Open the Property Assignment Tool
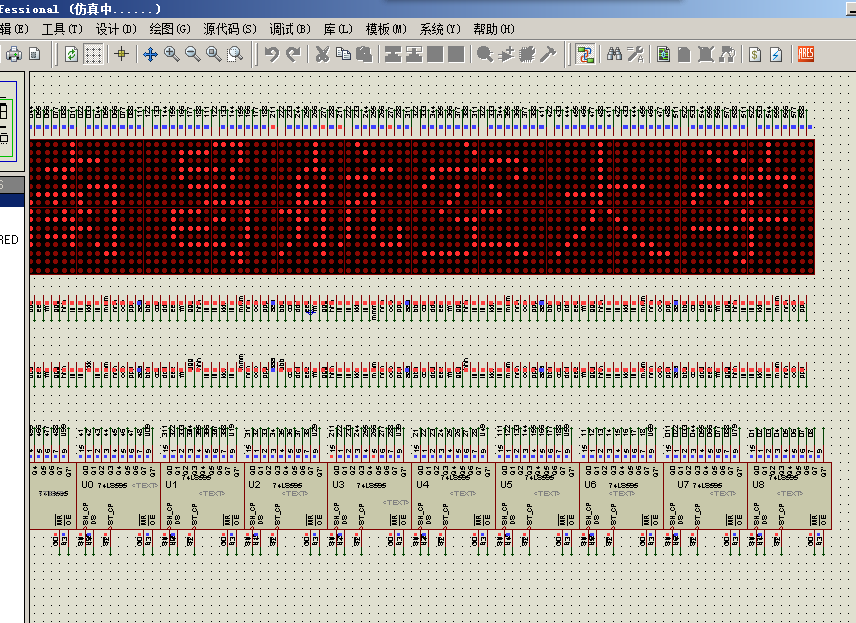This screenshot has width=856, height=623. [635, 54]
